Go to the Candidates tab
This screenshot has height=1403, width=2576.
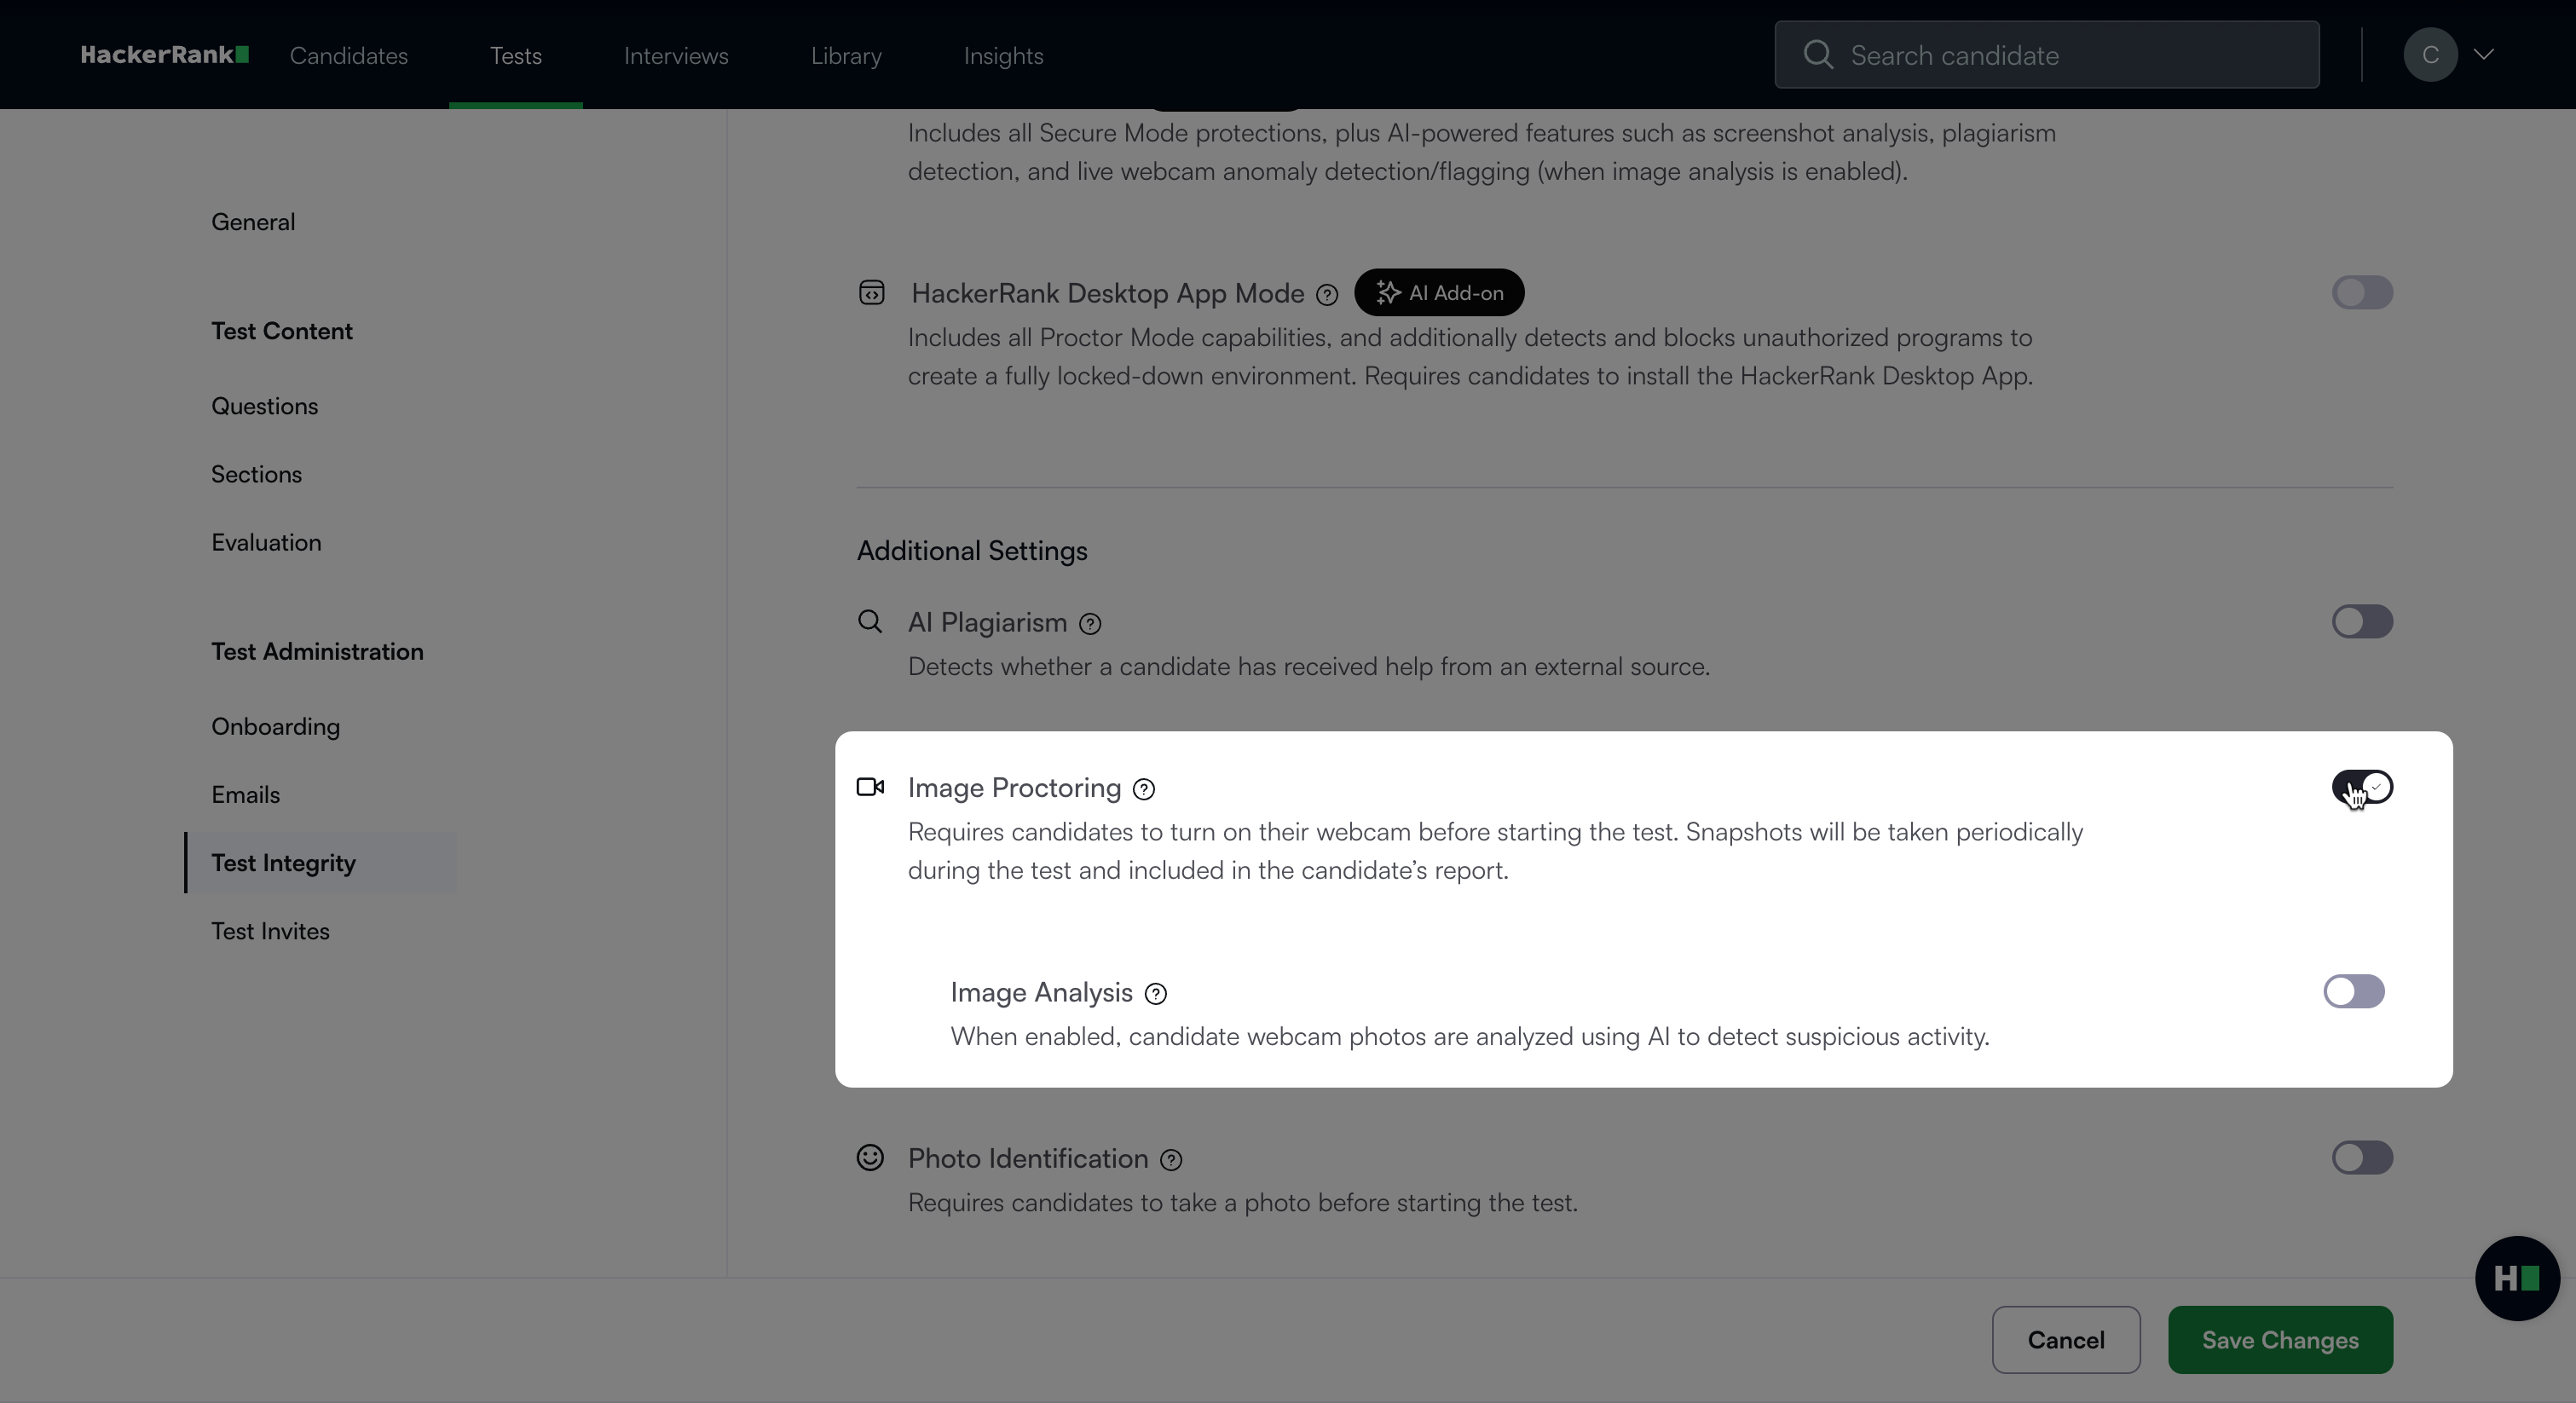click(349, 56)
